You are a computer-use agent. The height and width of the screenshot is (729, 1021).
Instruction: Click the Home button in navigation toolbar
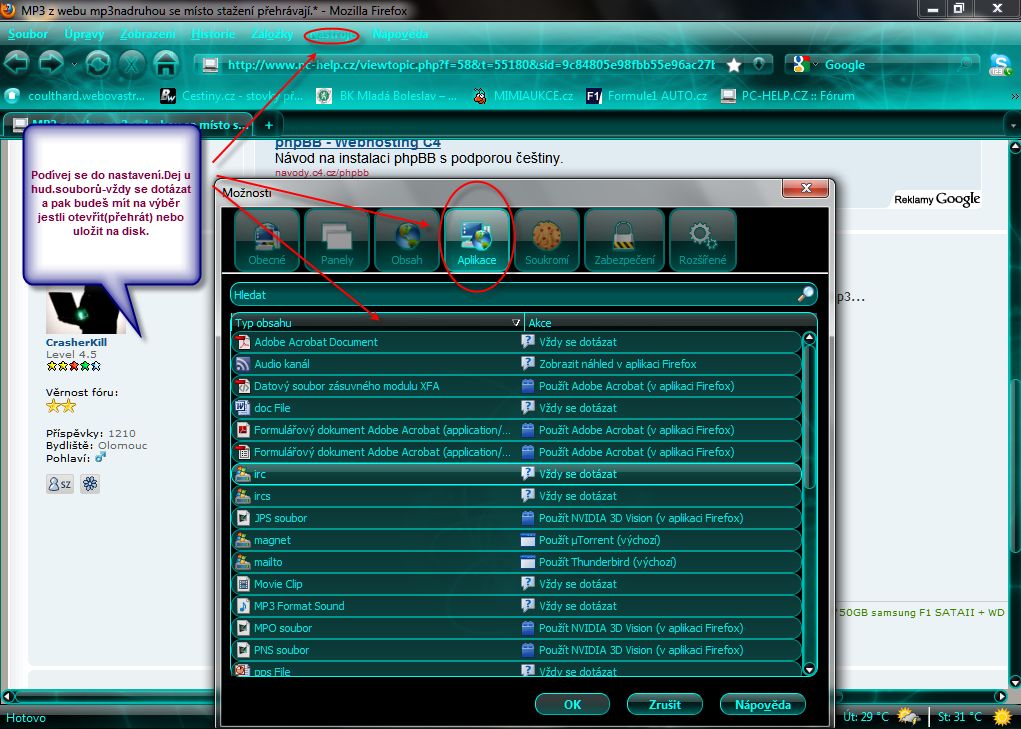(x=165, y=64)
